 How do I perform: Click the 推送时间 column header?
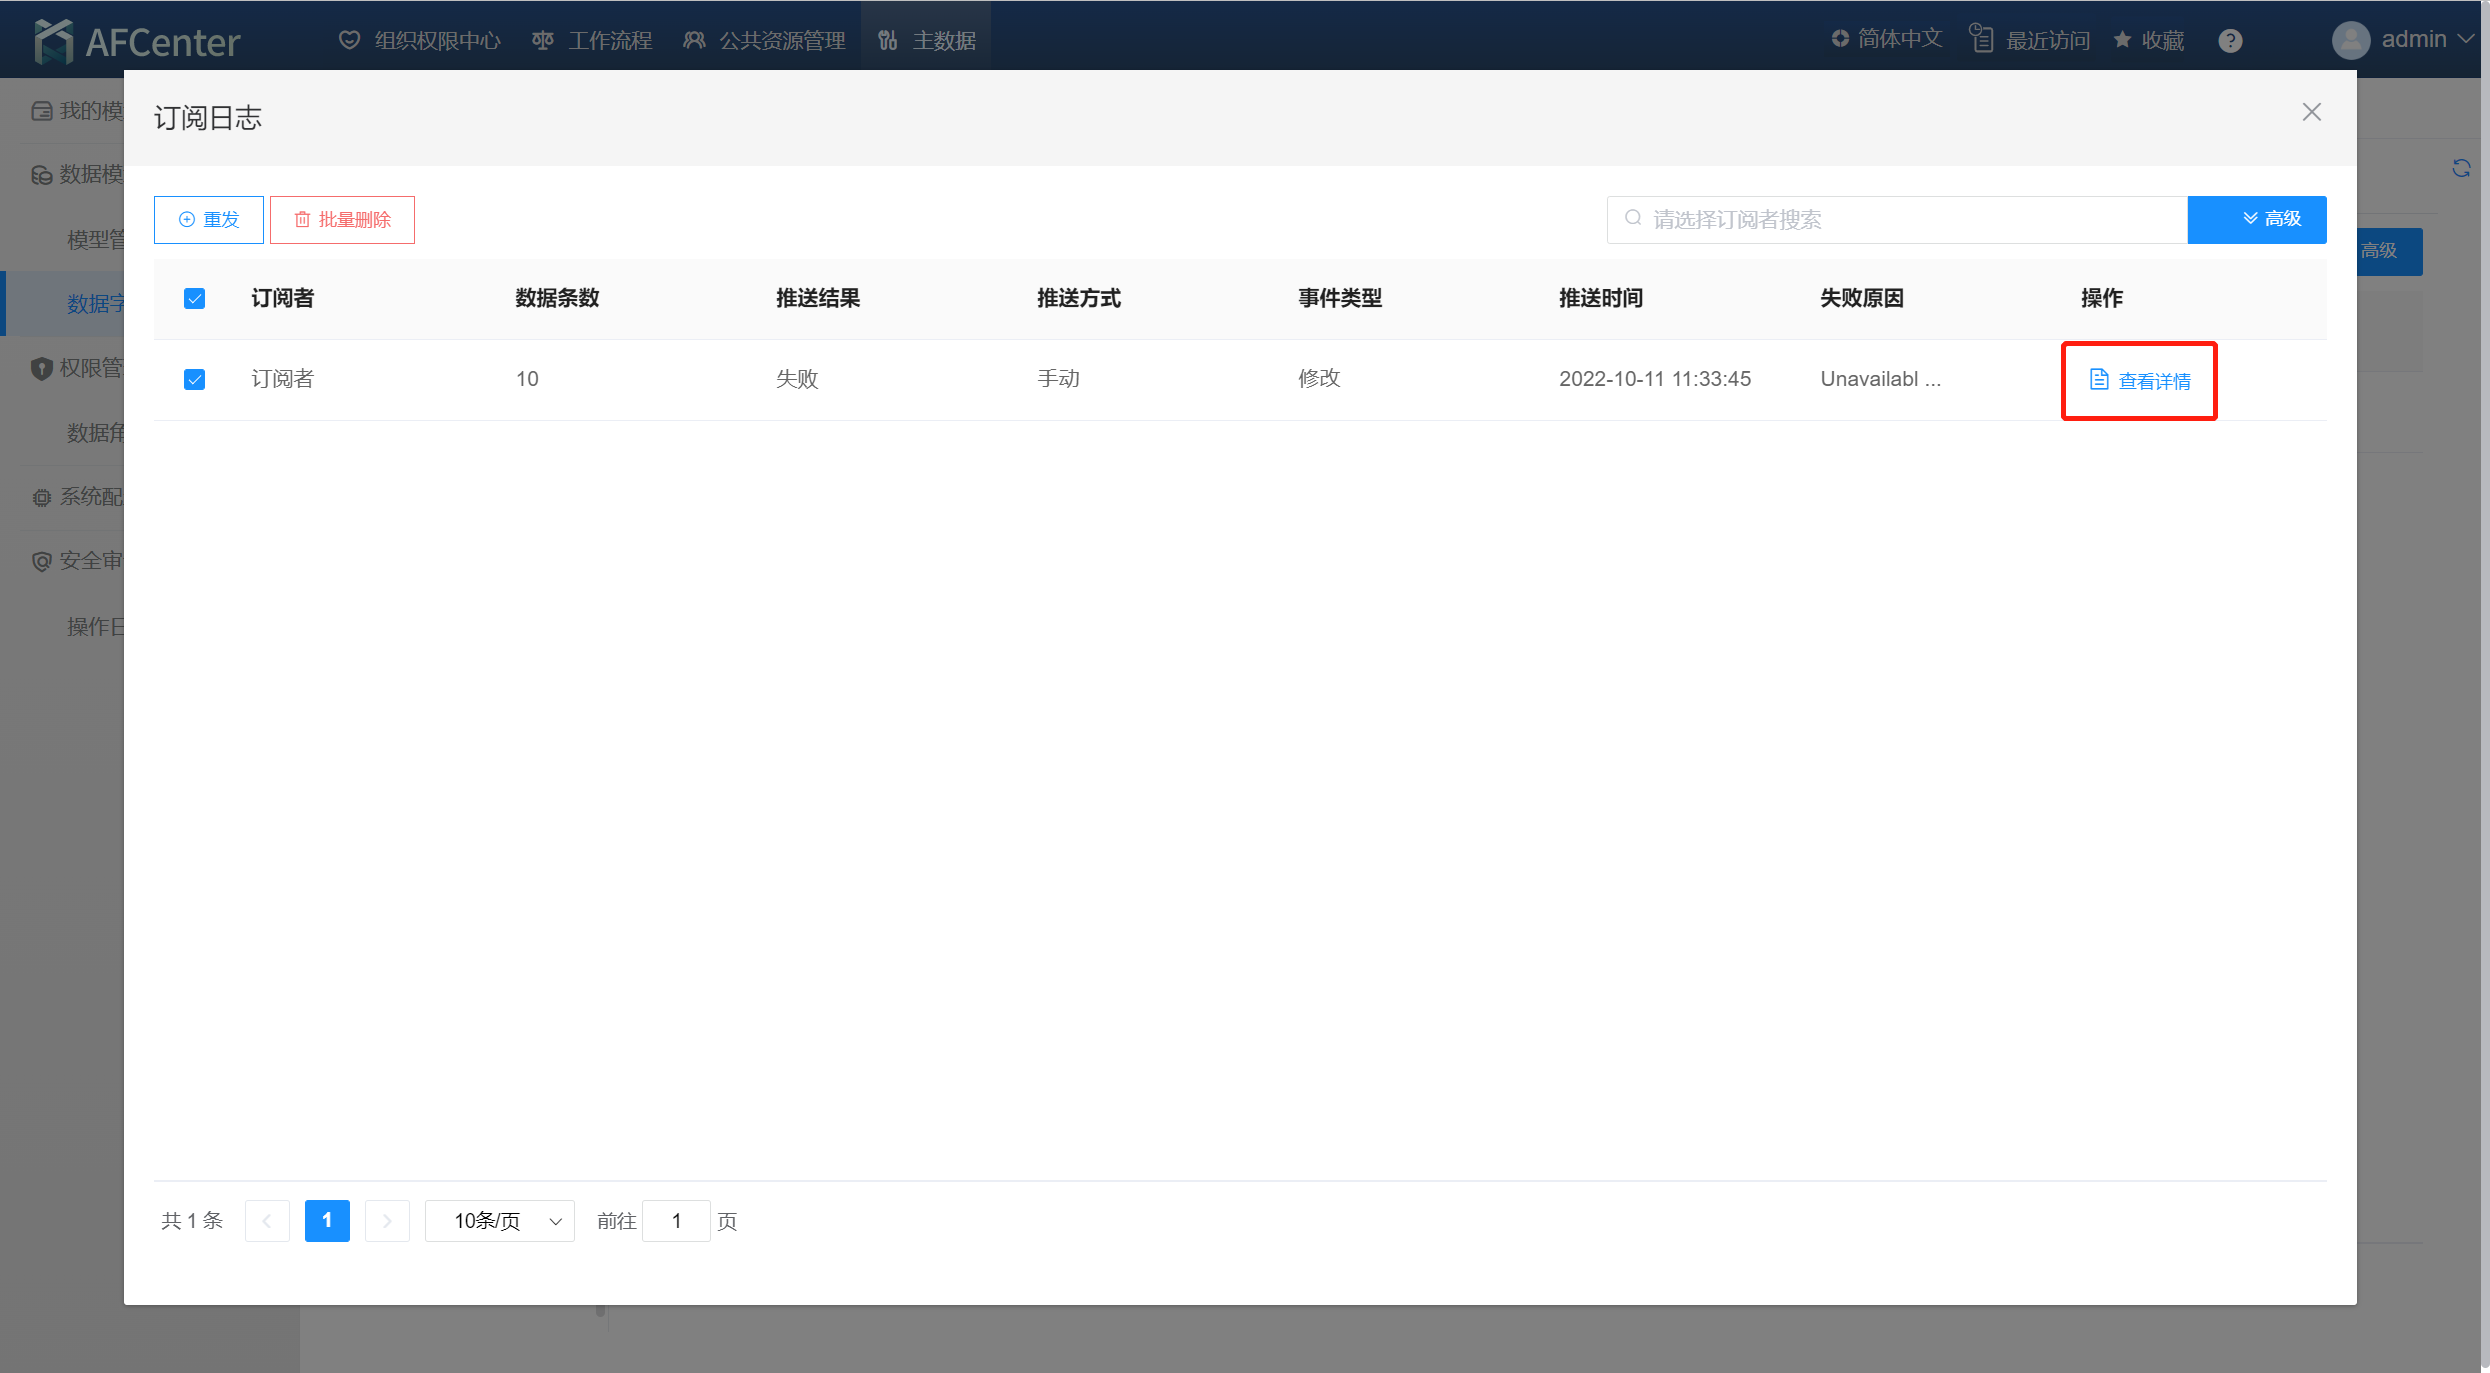(1601, 298)
